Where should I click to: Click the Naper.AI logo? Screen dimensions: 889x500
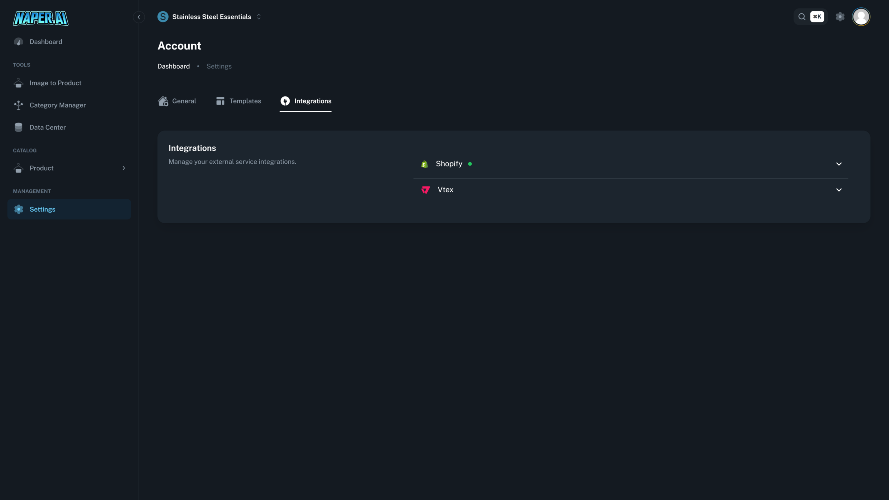tap(41, 18)
